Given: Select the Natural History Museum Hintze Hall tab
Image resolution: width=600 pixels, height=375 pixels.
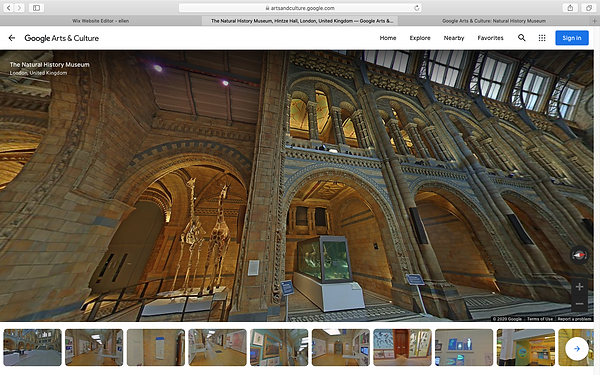Looking at the screenshot, I should click(x=300, y=21).
